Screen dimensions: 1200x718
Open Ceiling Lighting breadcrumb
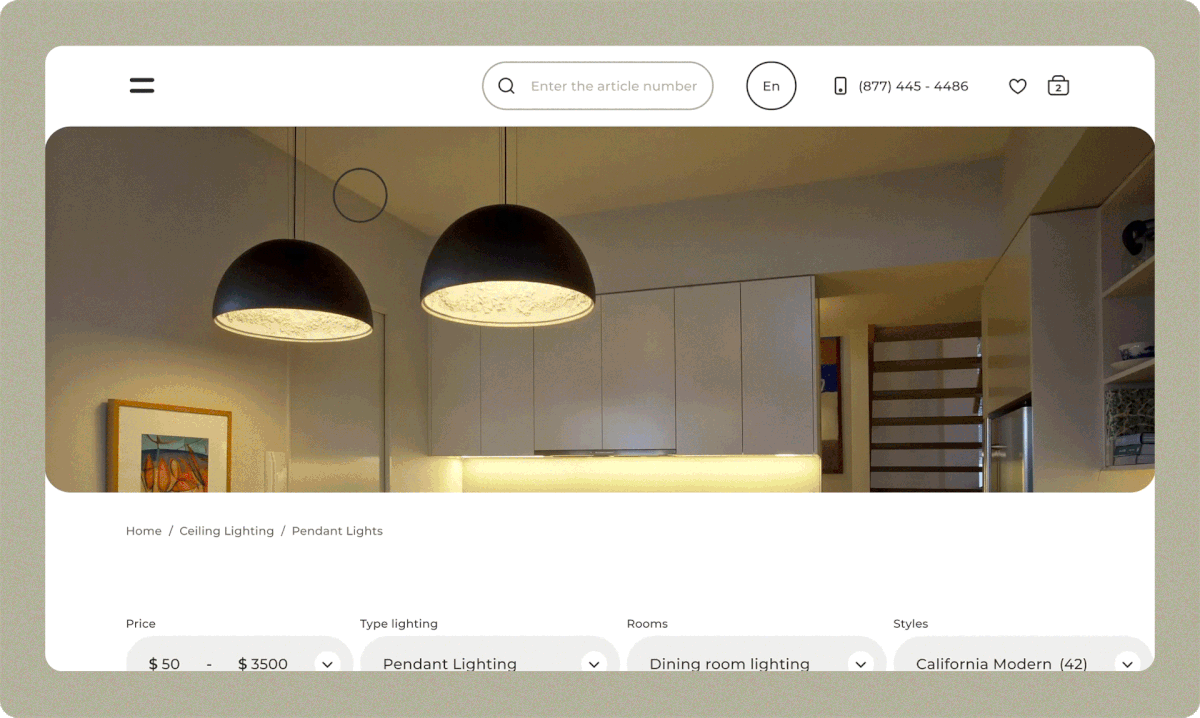[227, 531]
